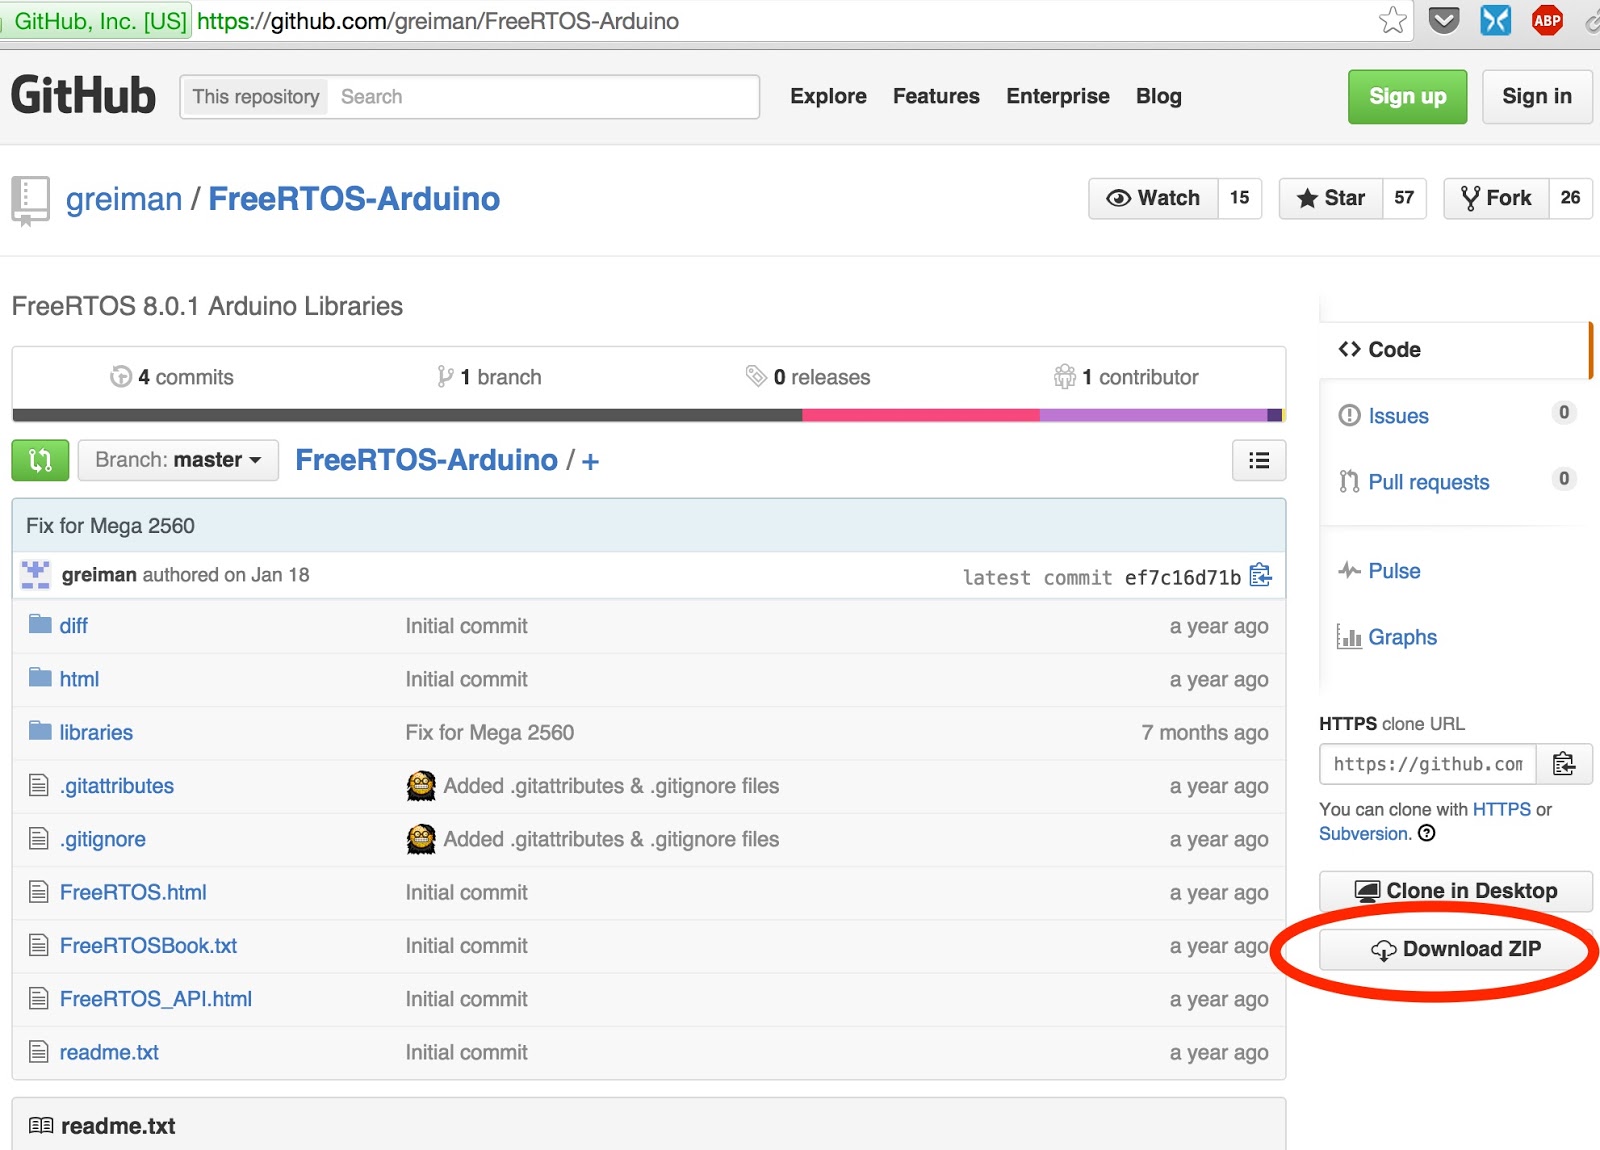This screenshot has height=1150, width=1600.
Task: Copy latest commit SHA clipboard icon
Action: point(1261,575)
